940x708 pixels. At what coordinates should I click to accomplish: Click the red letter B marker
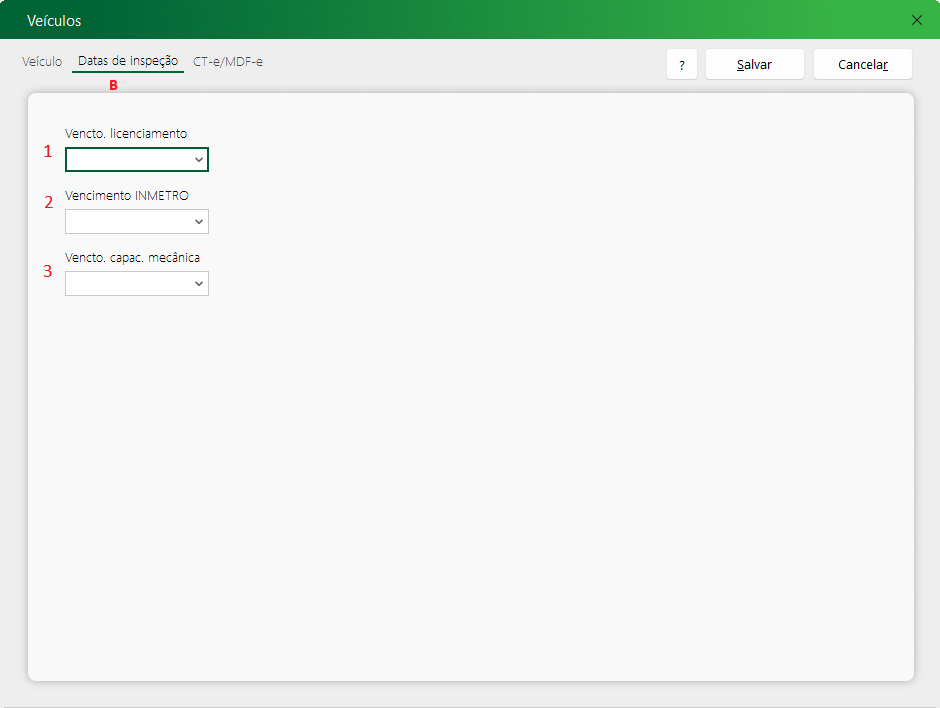pyautogui.click(x=113, y=86)
